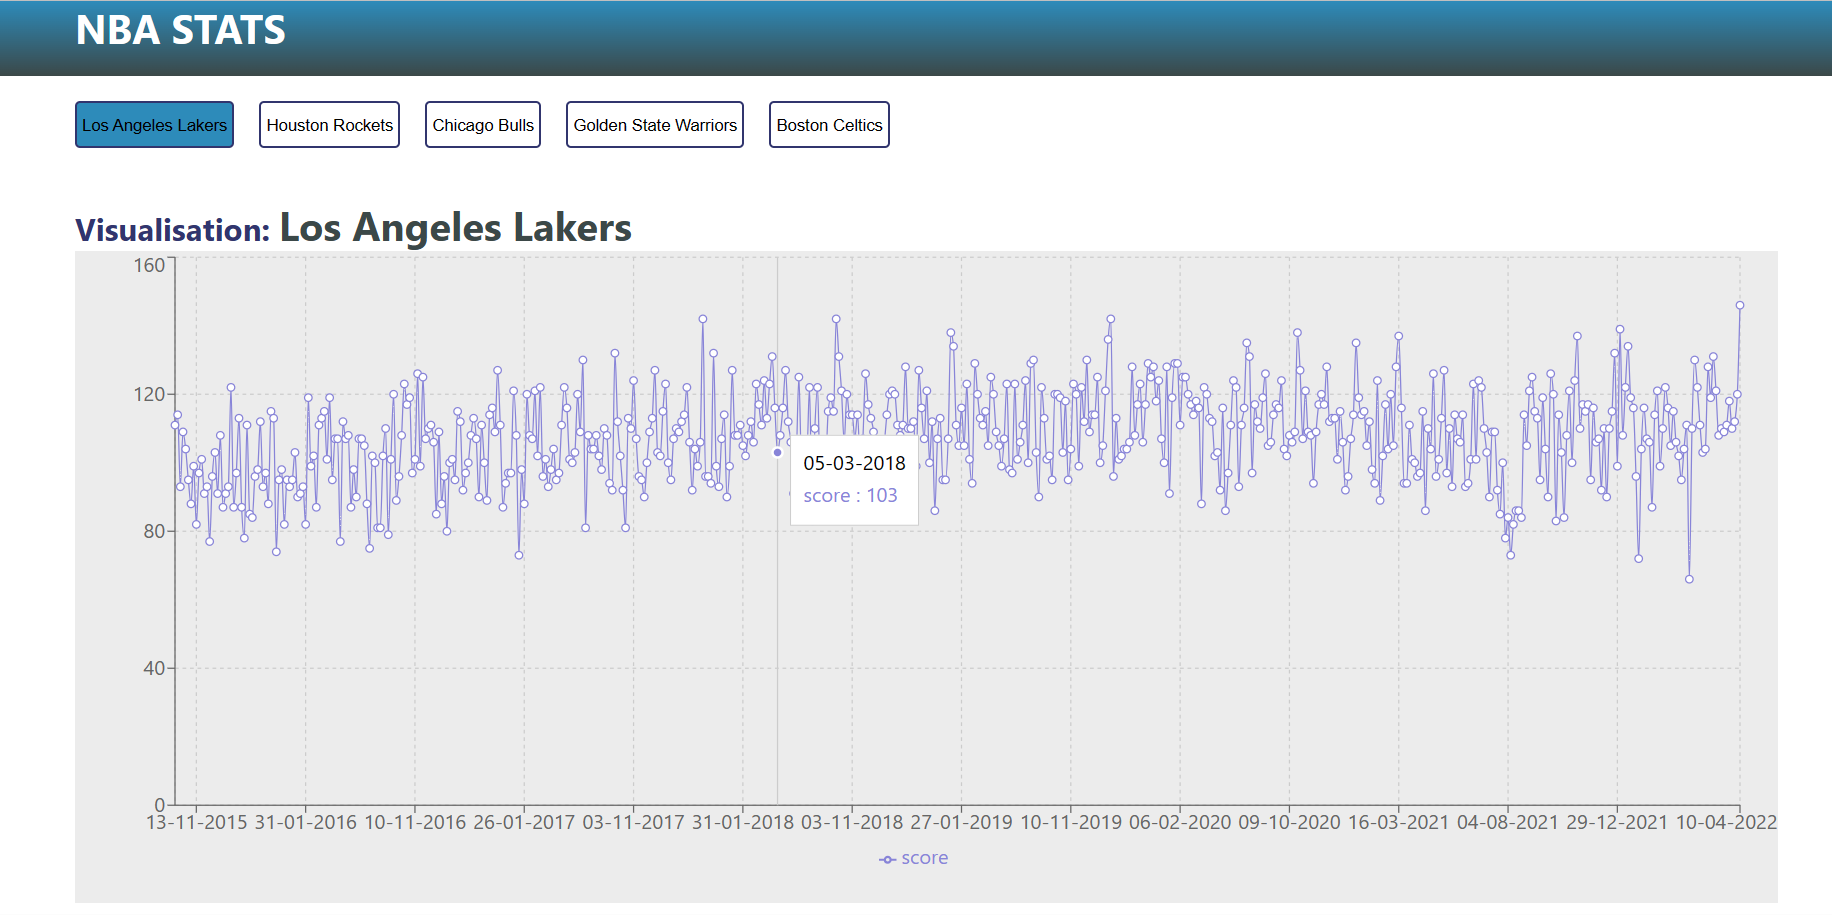1832x915 pixels.
Task: Show Chicago Bulls chart
Action: [483, 125]
